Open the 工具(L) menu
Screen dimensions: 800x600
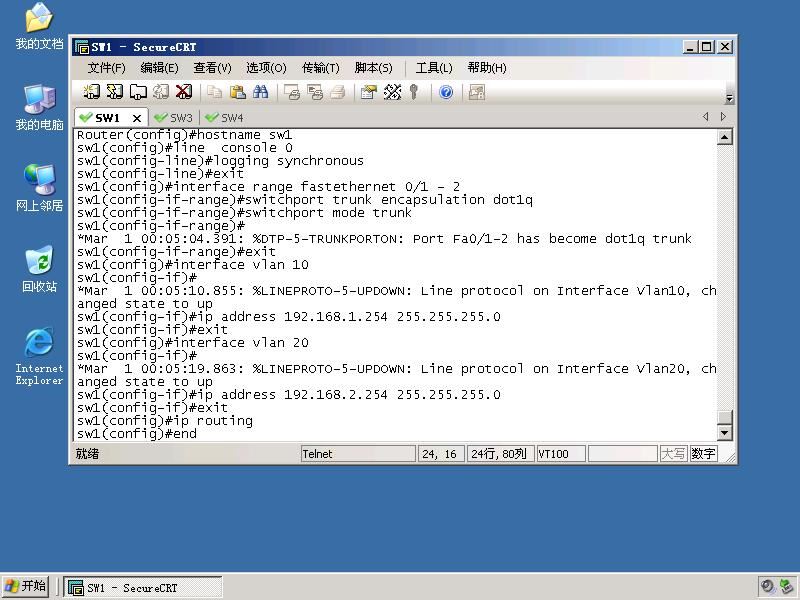click(434, 68)
